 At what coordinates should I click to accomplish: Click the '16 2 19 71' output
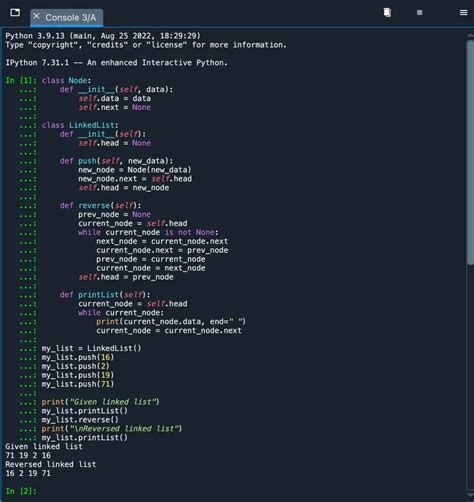tap(28, 473)
